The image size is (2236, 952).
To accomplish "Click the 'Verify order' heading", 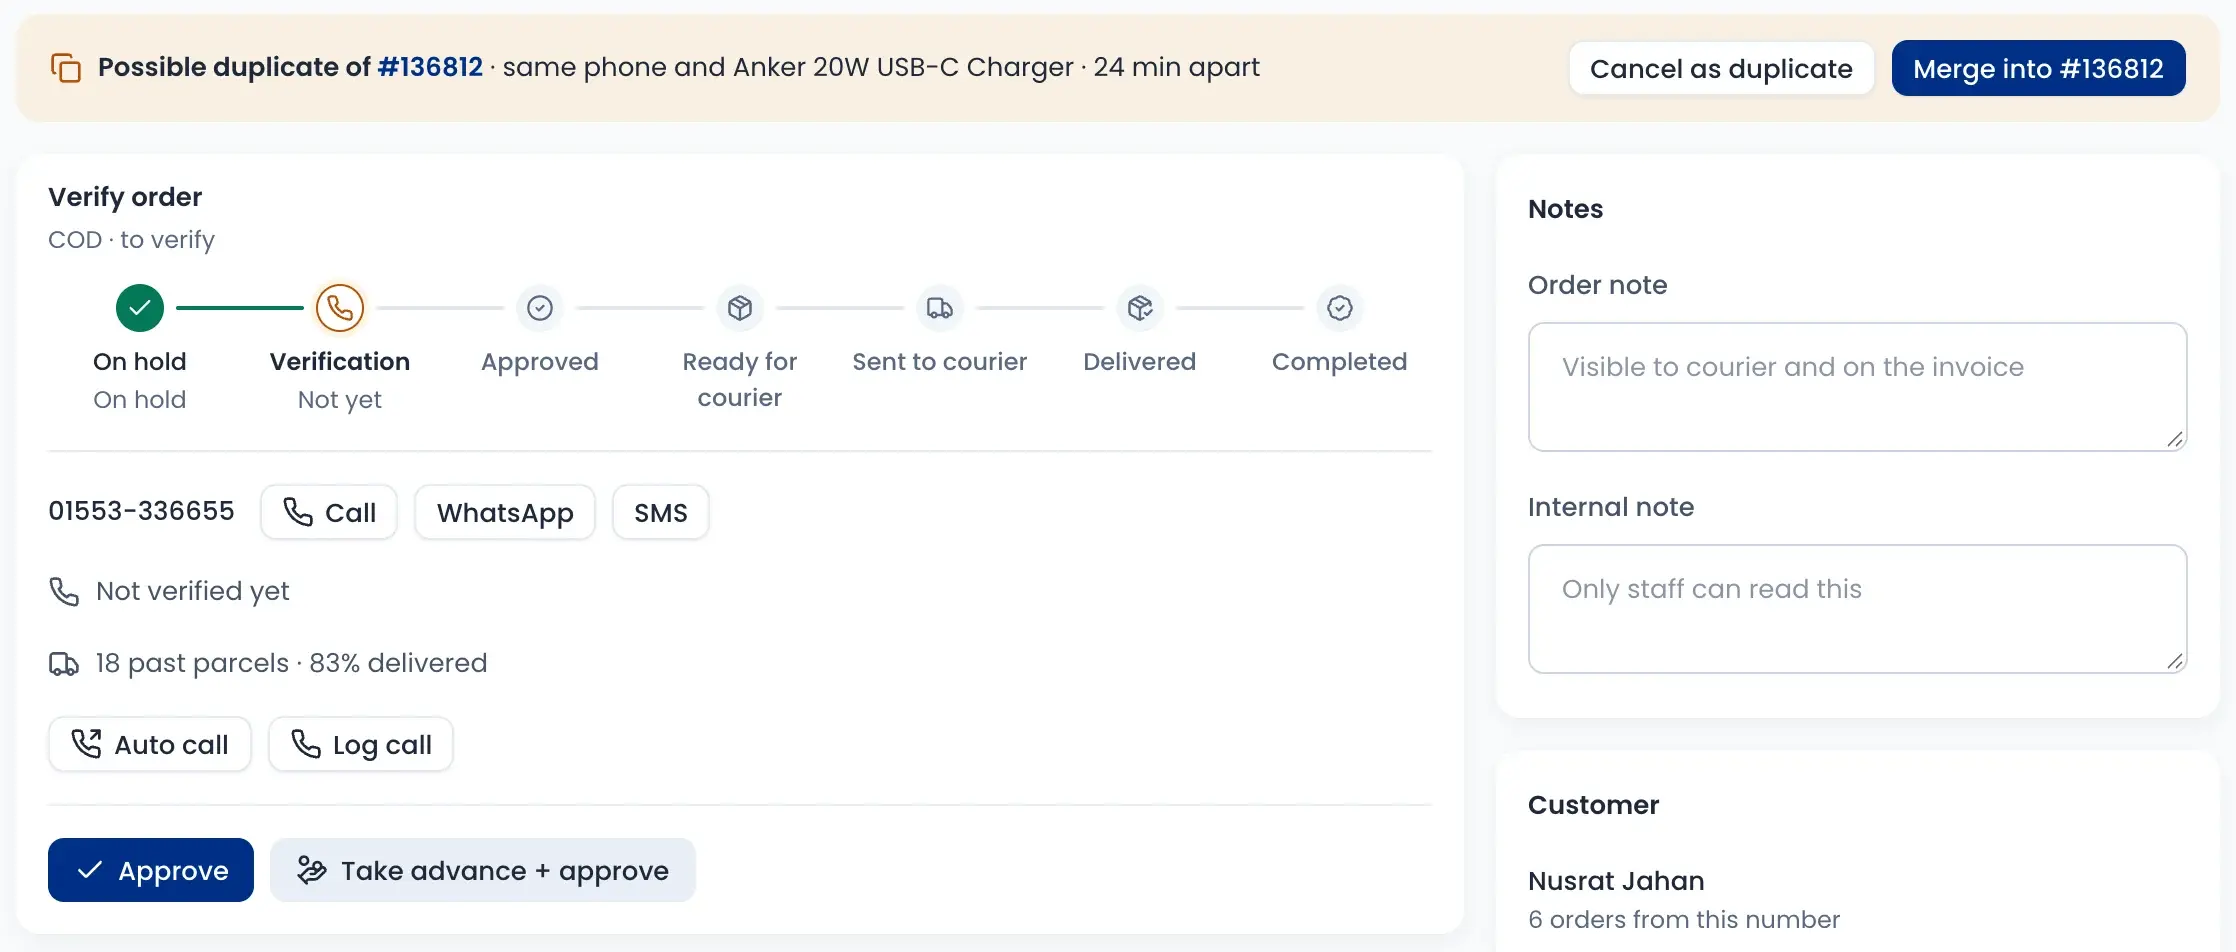I will 125,197.
